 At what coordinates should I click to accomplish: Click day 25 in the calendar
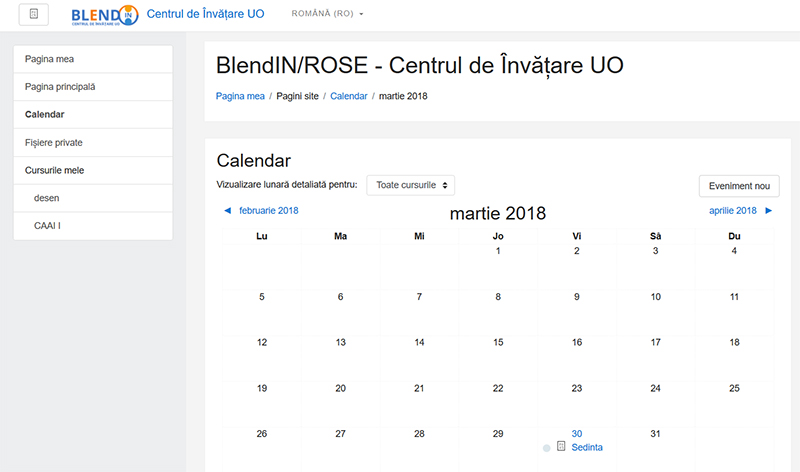(734, 388)
